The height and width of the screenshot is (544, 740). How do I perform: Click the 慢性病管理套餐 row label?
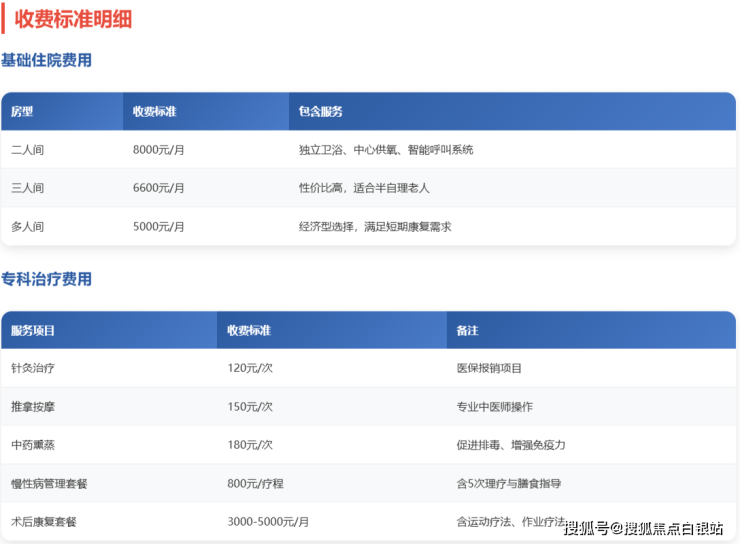point(49,483)
